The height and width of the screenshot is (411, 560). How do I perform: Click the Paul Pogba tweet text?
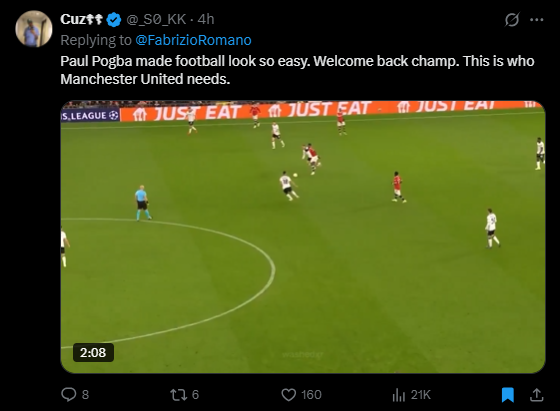pyautogui.click(x=297, y=70)
